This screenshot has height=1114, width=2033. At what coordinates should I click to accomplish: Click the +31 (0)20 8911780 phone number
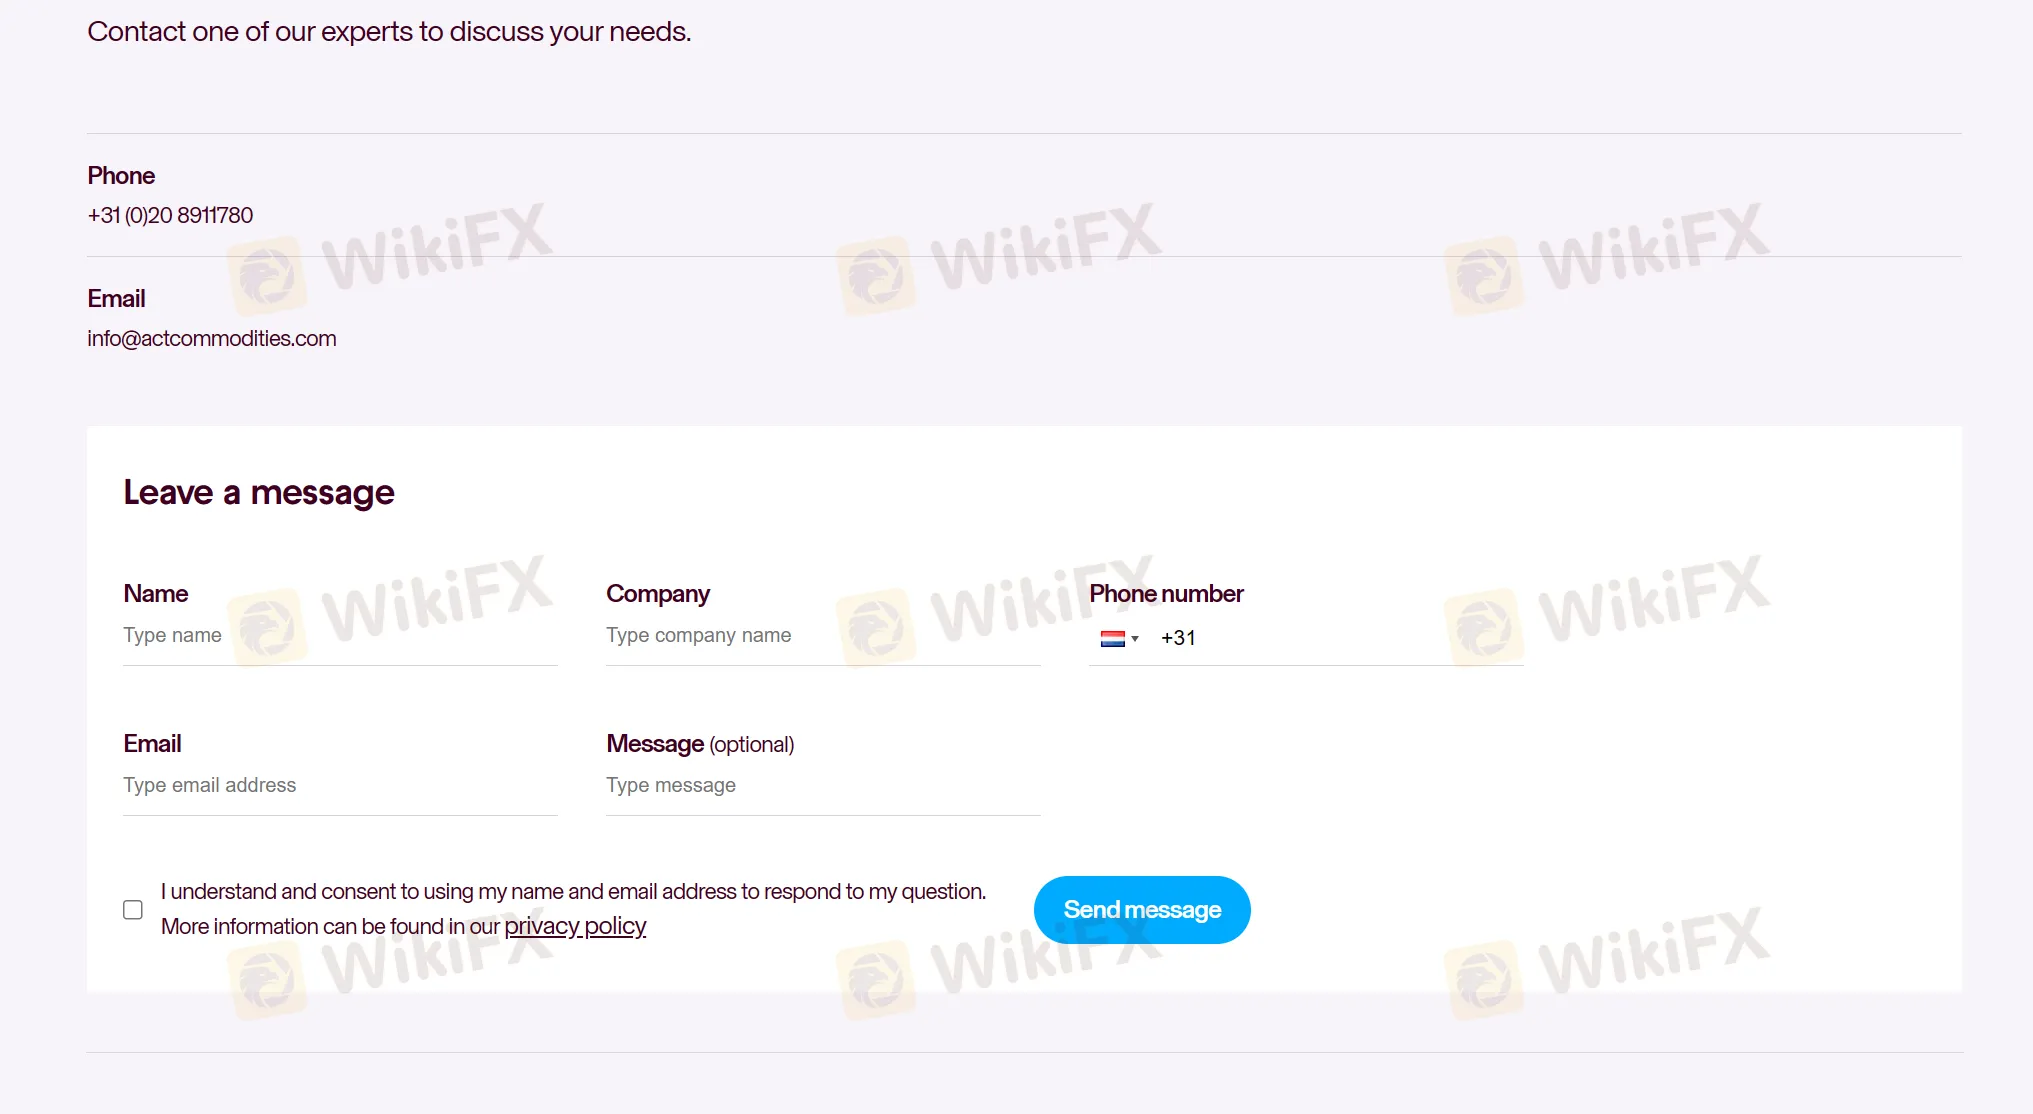(170, 216)
